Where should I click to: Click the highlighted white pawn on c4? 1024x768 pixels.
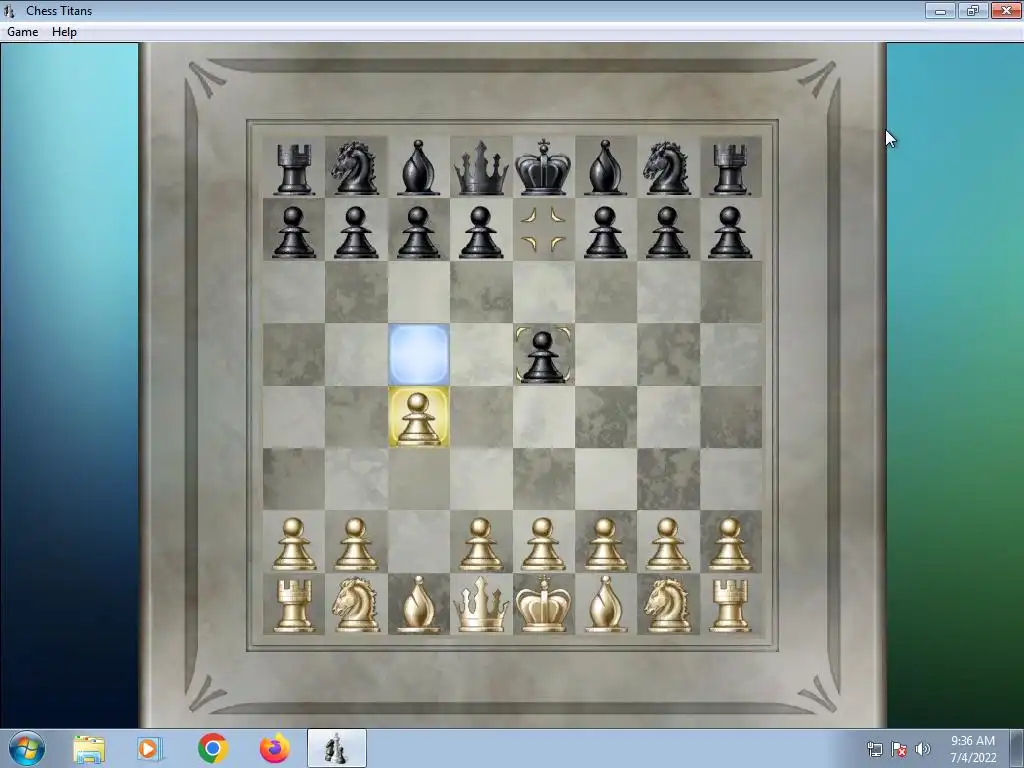tap(418, 418)
